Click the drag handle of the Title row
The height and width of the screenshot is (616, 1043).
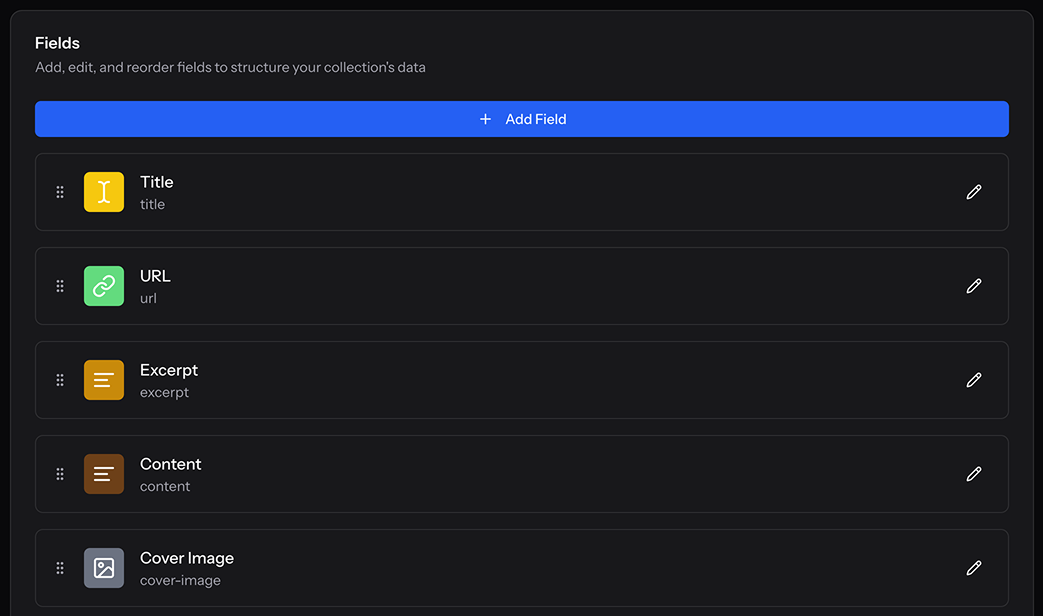(x=60, y=192)
